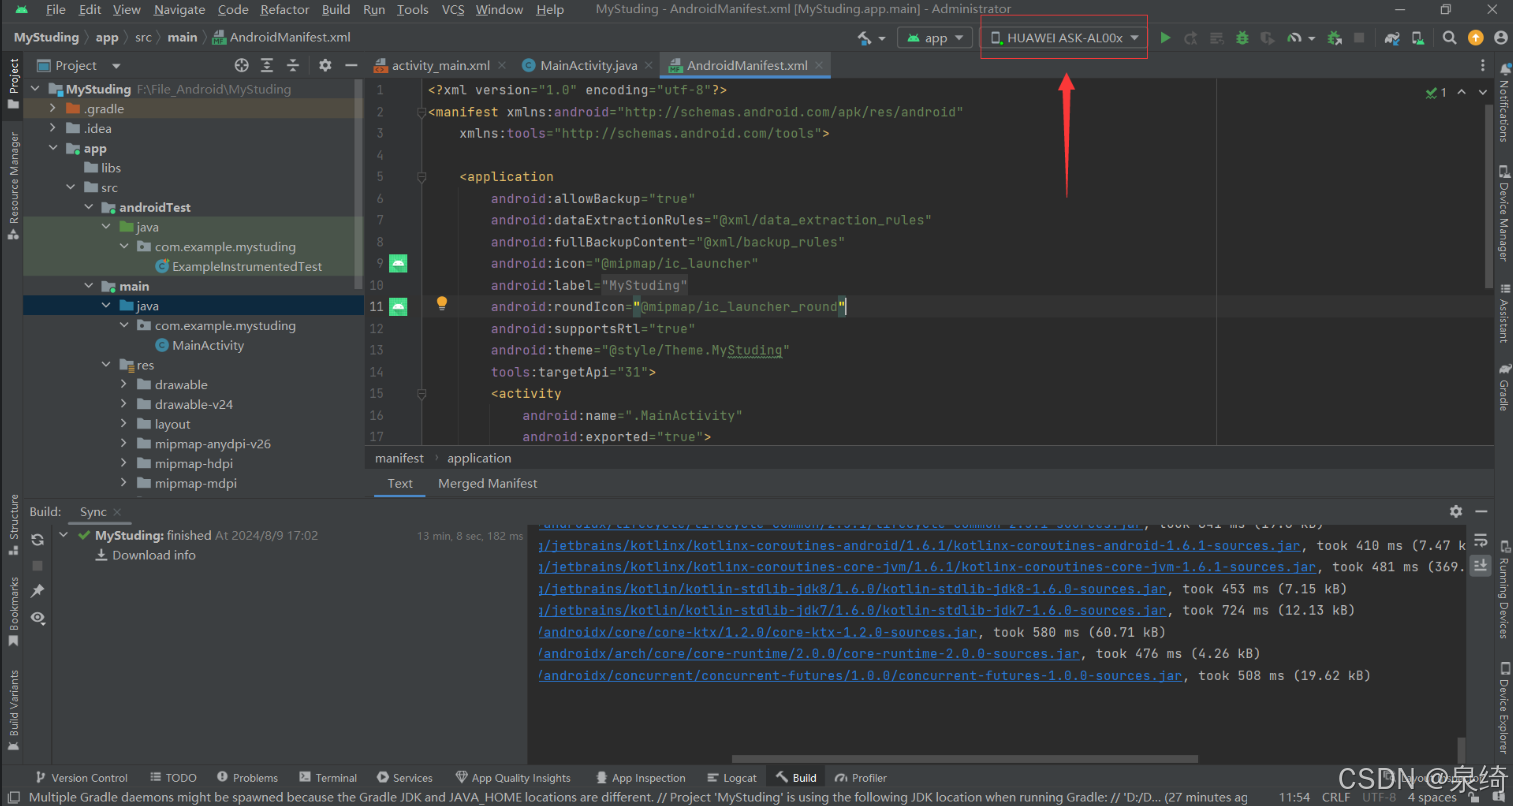The image size is (1513, 806).
Task: Open App Quality Insights window
Action: coord(513,778)
